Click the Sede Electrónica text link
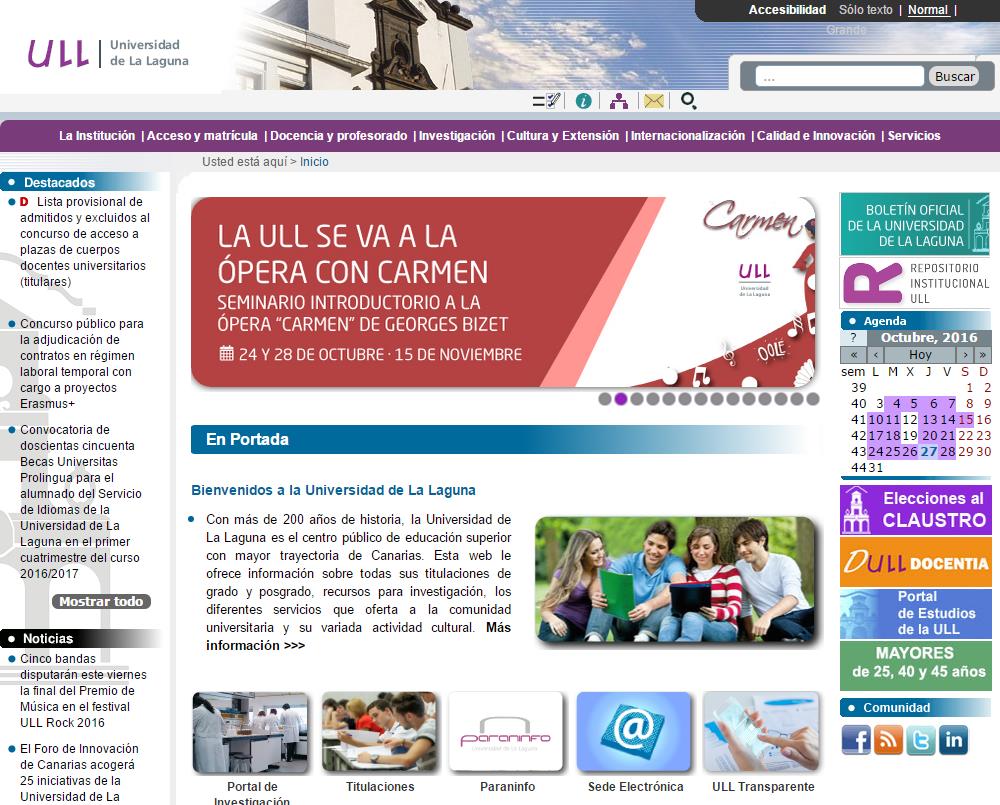Viewport: 1000px width, 805px height. coord(635,787)
